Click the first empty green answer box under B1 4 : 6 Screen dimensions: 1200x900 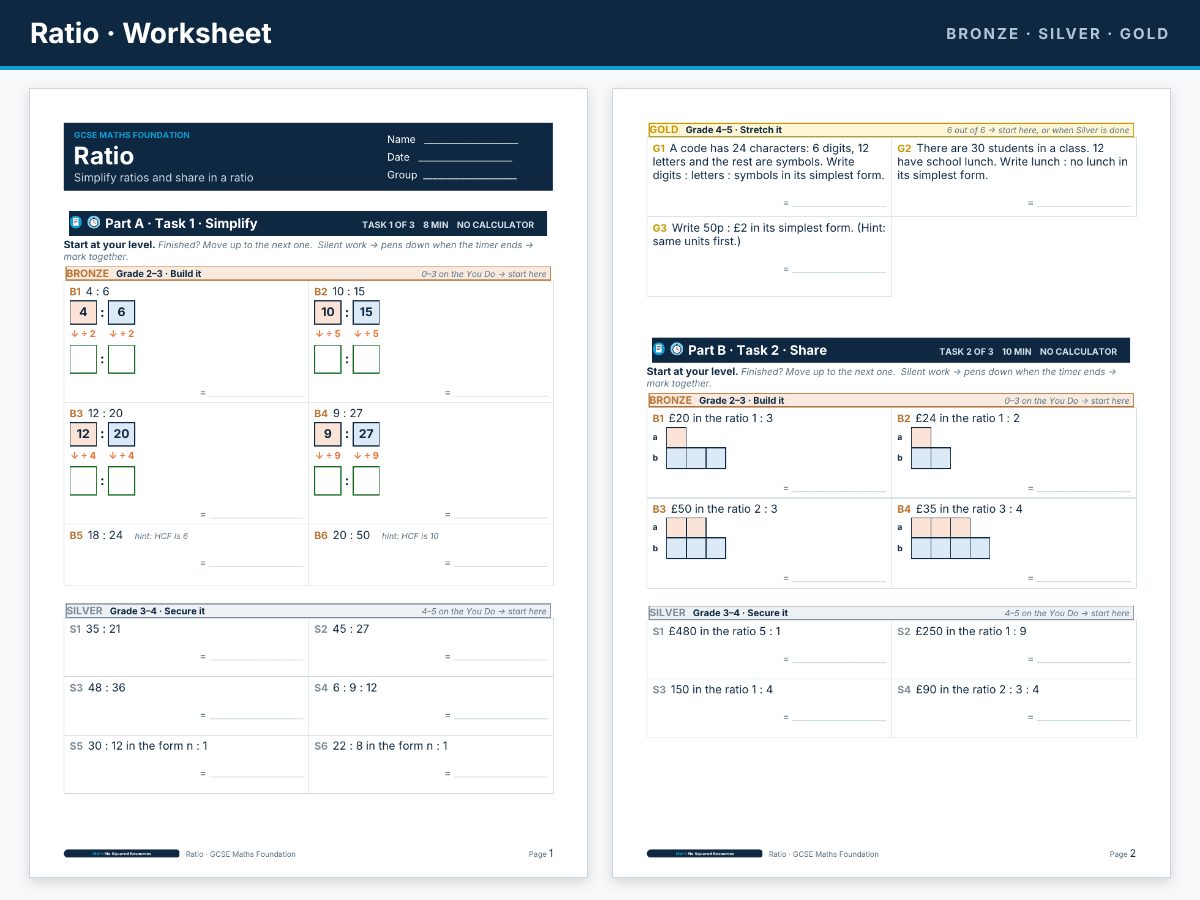[x=83, y=359]
